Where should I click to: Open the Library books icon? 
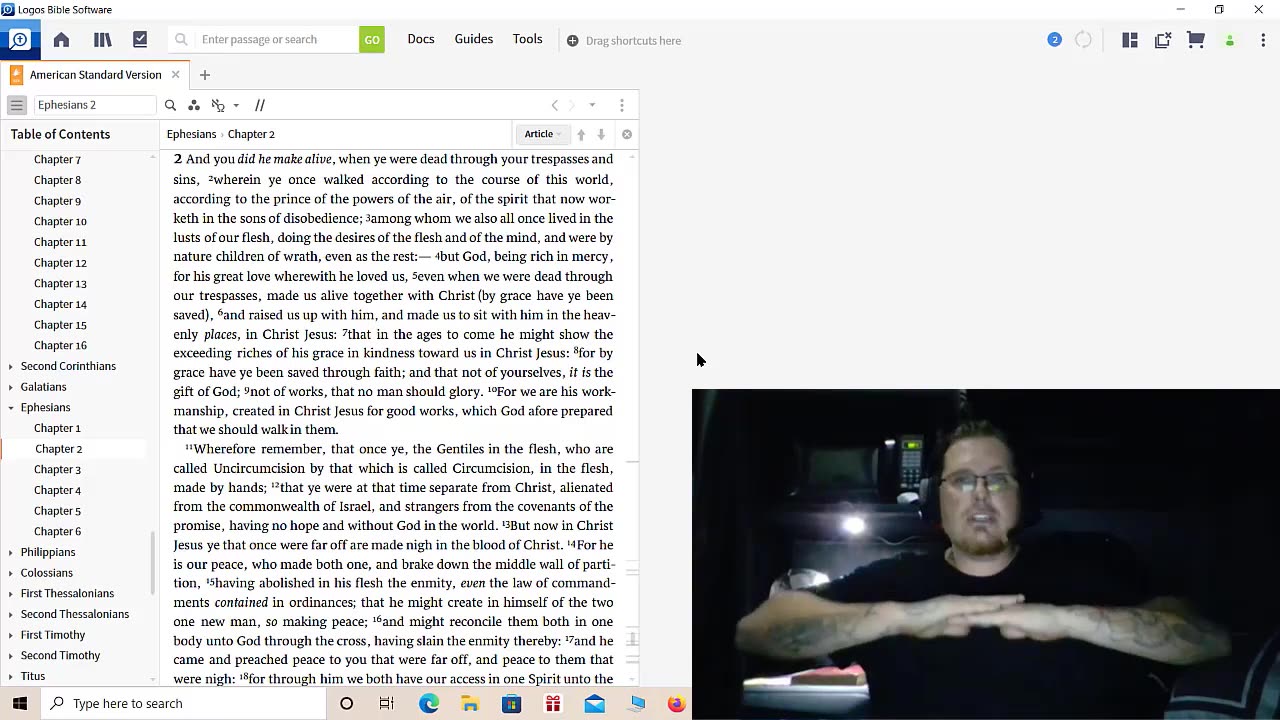pos(102,40)
